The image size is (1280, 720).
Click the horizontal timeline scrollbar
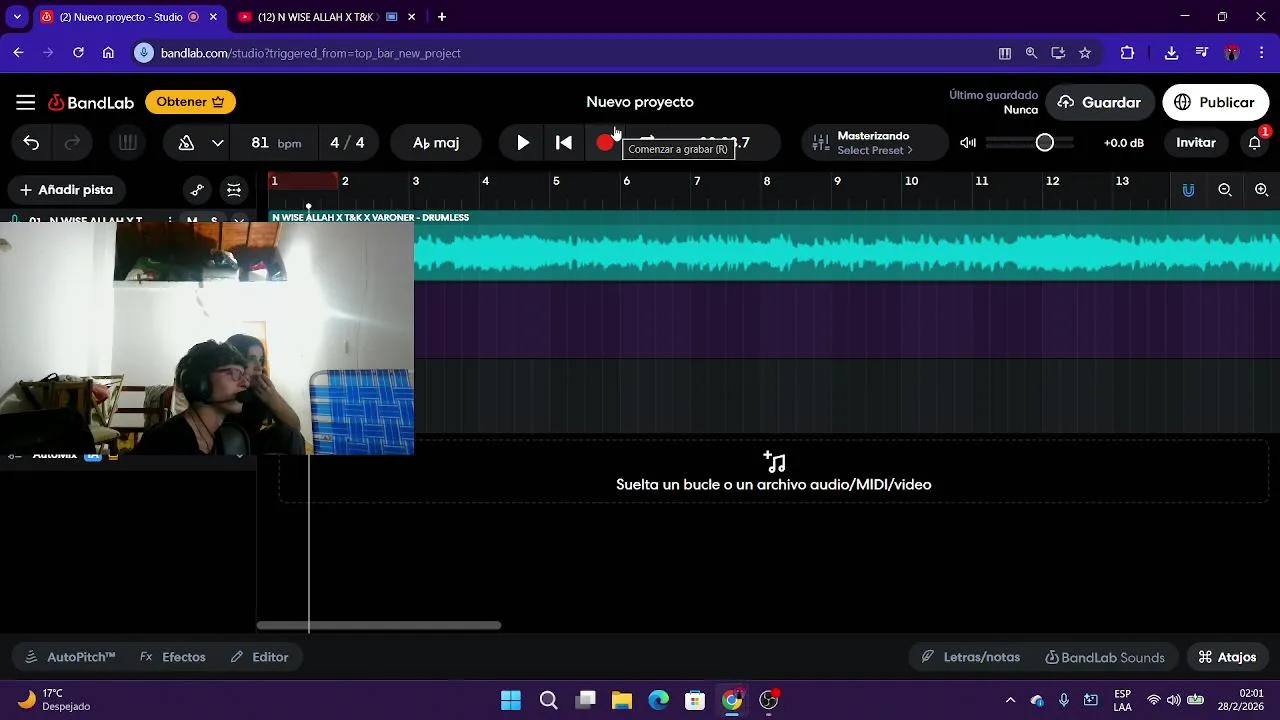coord(379,626)
